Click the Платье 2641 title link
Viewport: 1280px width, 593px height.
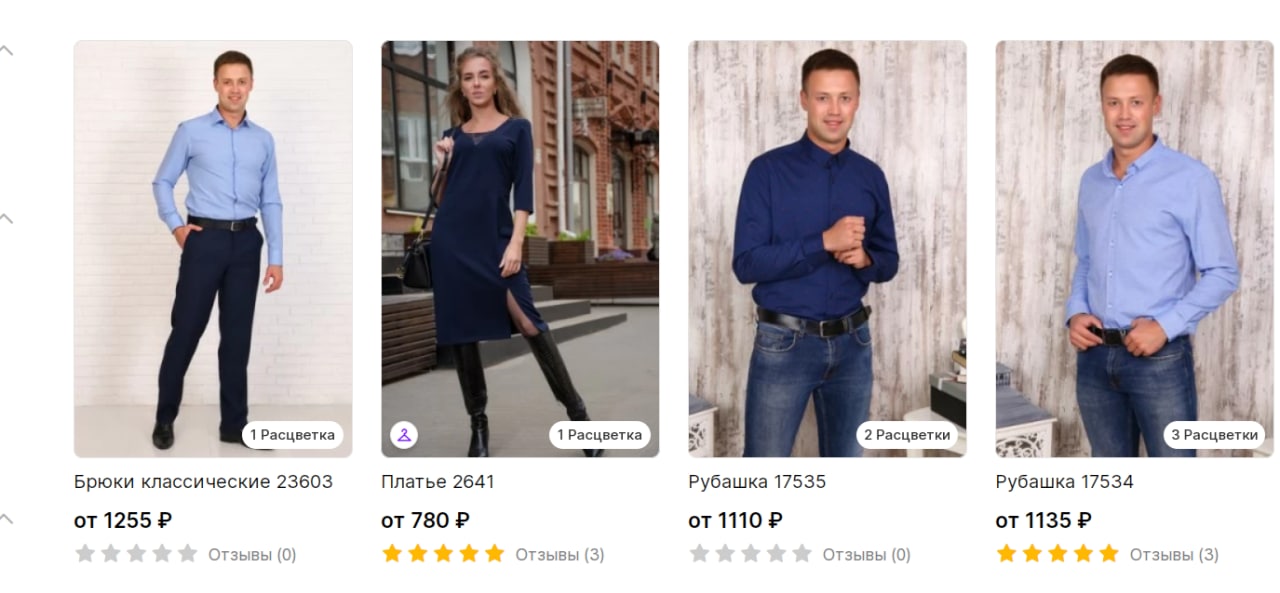[438, 482]
